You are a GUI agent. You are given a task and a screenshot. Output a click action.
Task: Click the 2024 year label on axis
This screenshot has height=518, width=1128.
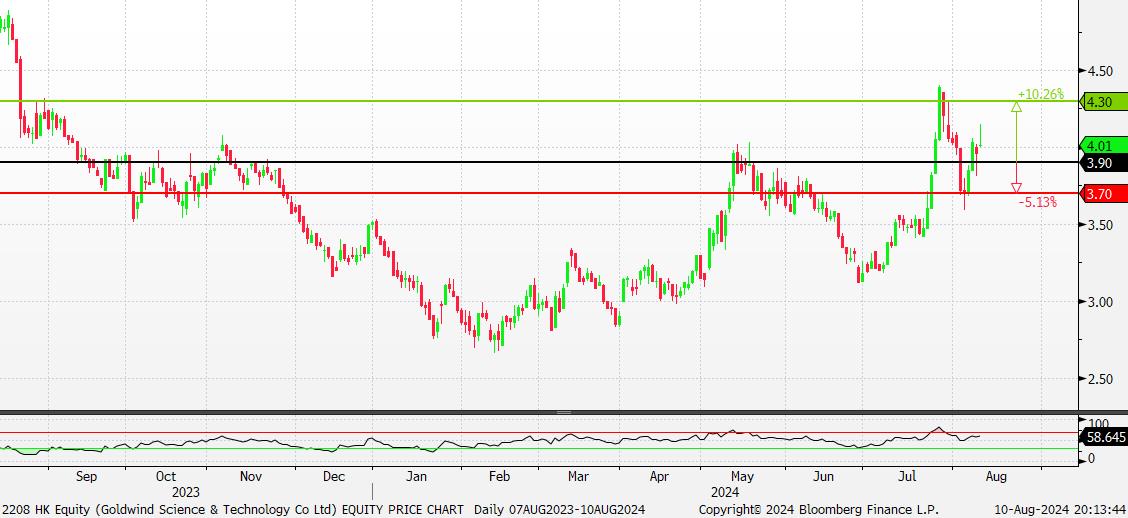(725, 492)
